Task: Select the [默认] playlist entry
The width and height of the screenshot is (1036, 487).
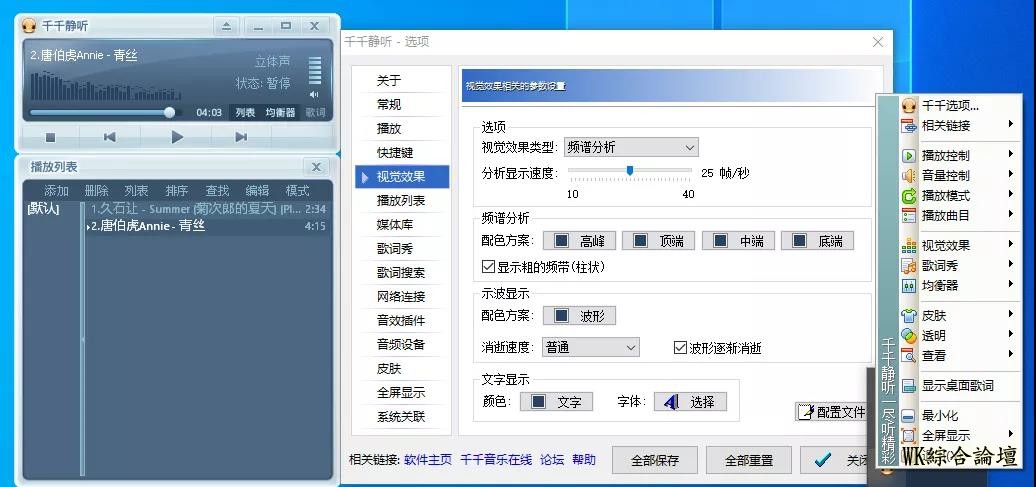Action: 44,209
